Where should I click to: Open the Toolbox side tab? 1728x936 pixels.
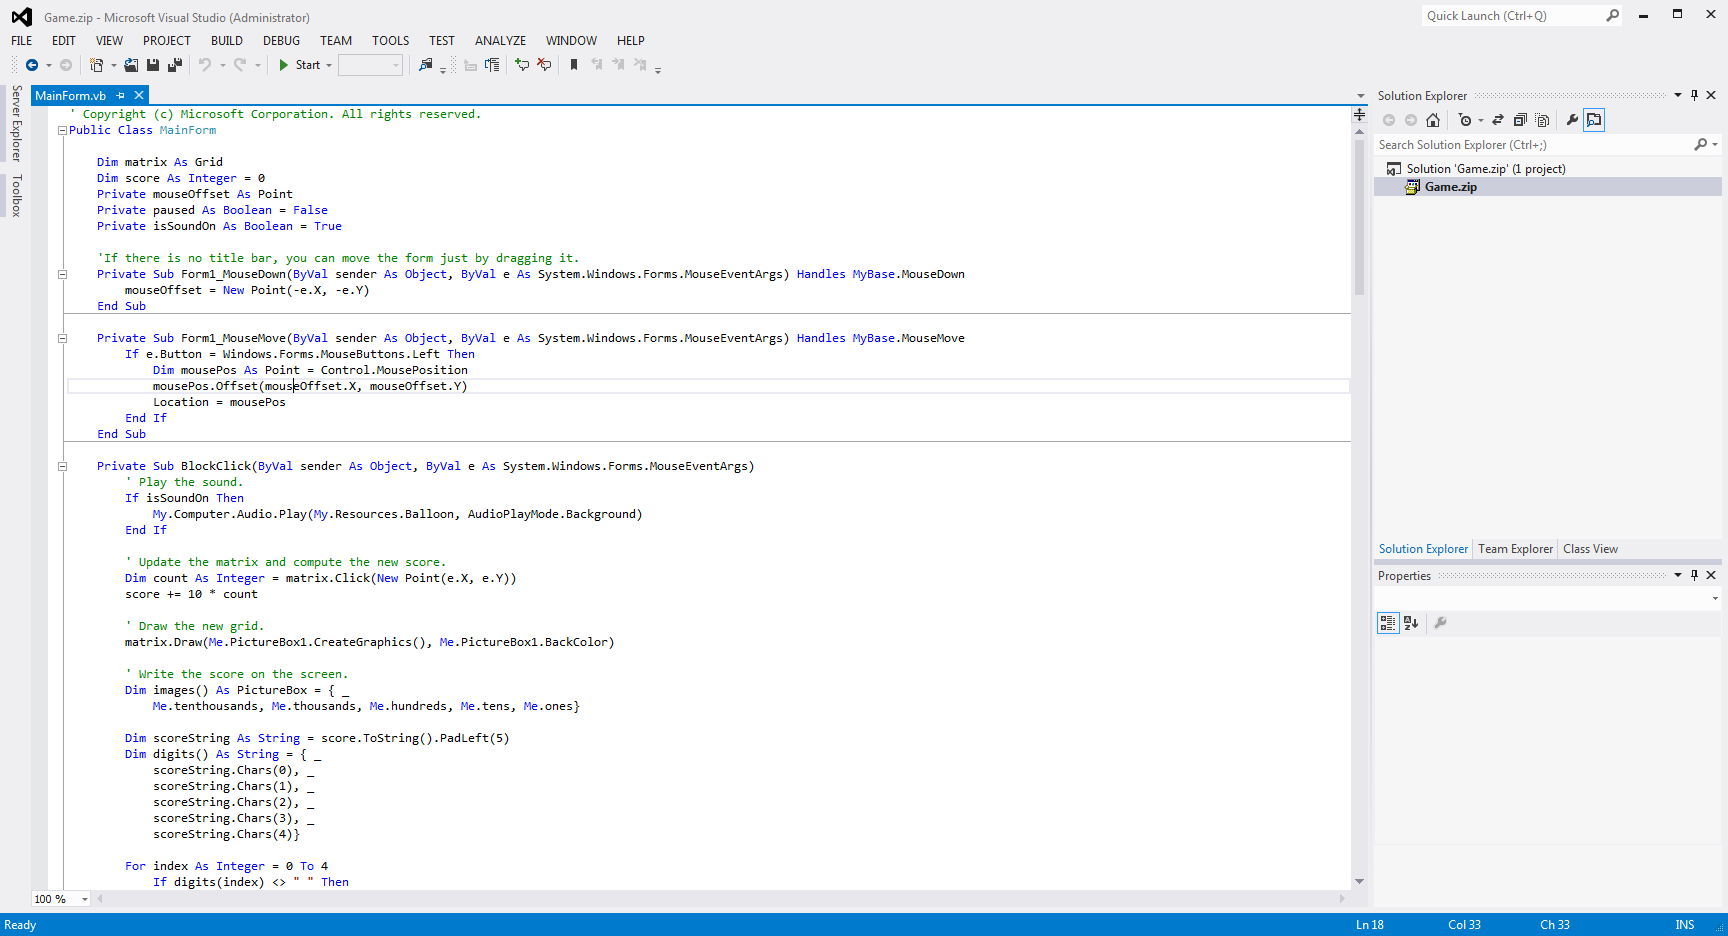click(16, 195)
